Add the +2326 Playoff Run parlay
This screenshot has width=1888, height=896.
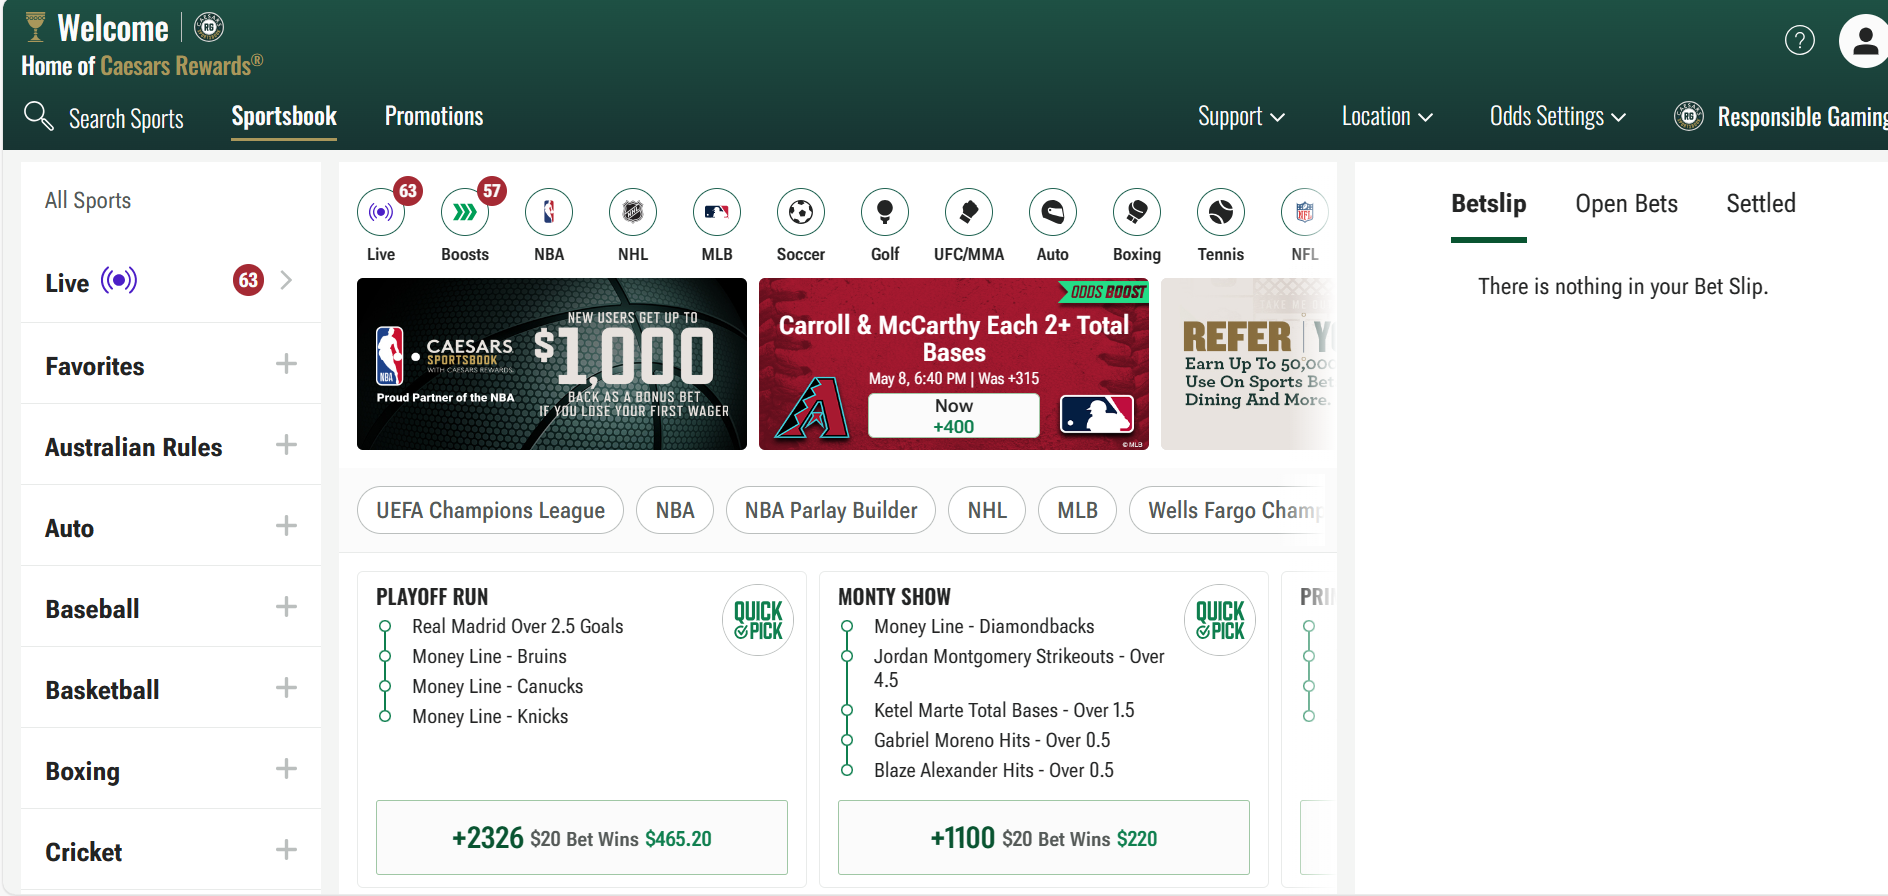(x=582, y=837)
